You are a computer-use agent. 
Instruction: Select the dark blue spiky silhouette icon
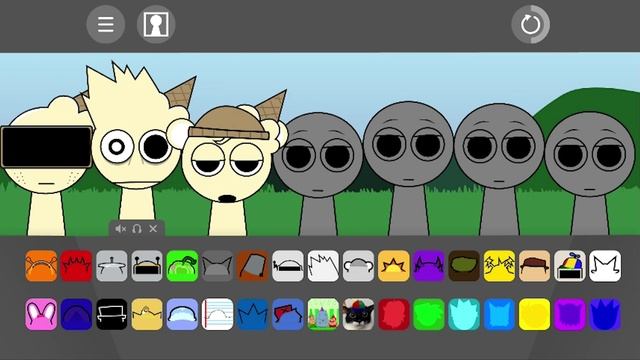605,314
